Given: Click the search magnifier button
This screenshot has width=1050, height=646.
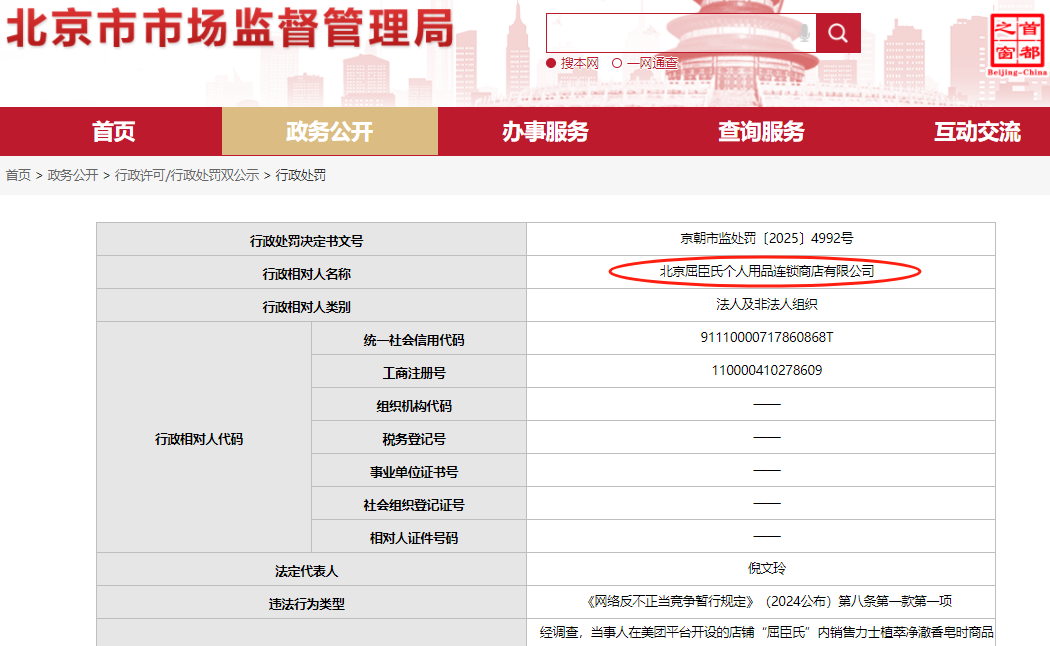Looking at the screenshot, I should click(x=838, y=33).
